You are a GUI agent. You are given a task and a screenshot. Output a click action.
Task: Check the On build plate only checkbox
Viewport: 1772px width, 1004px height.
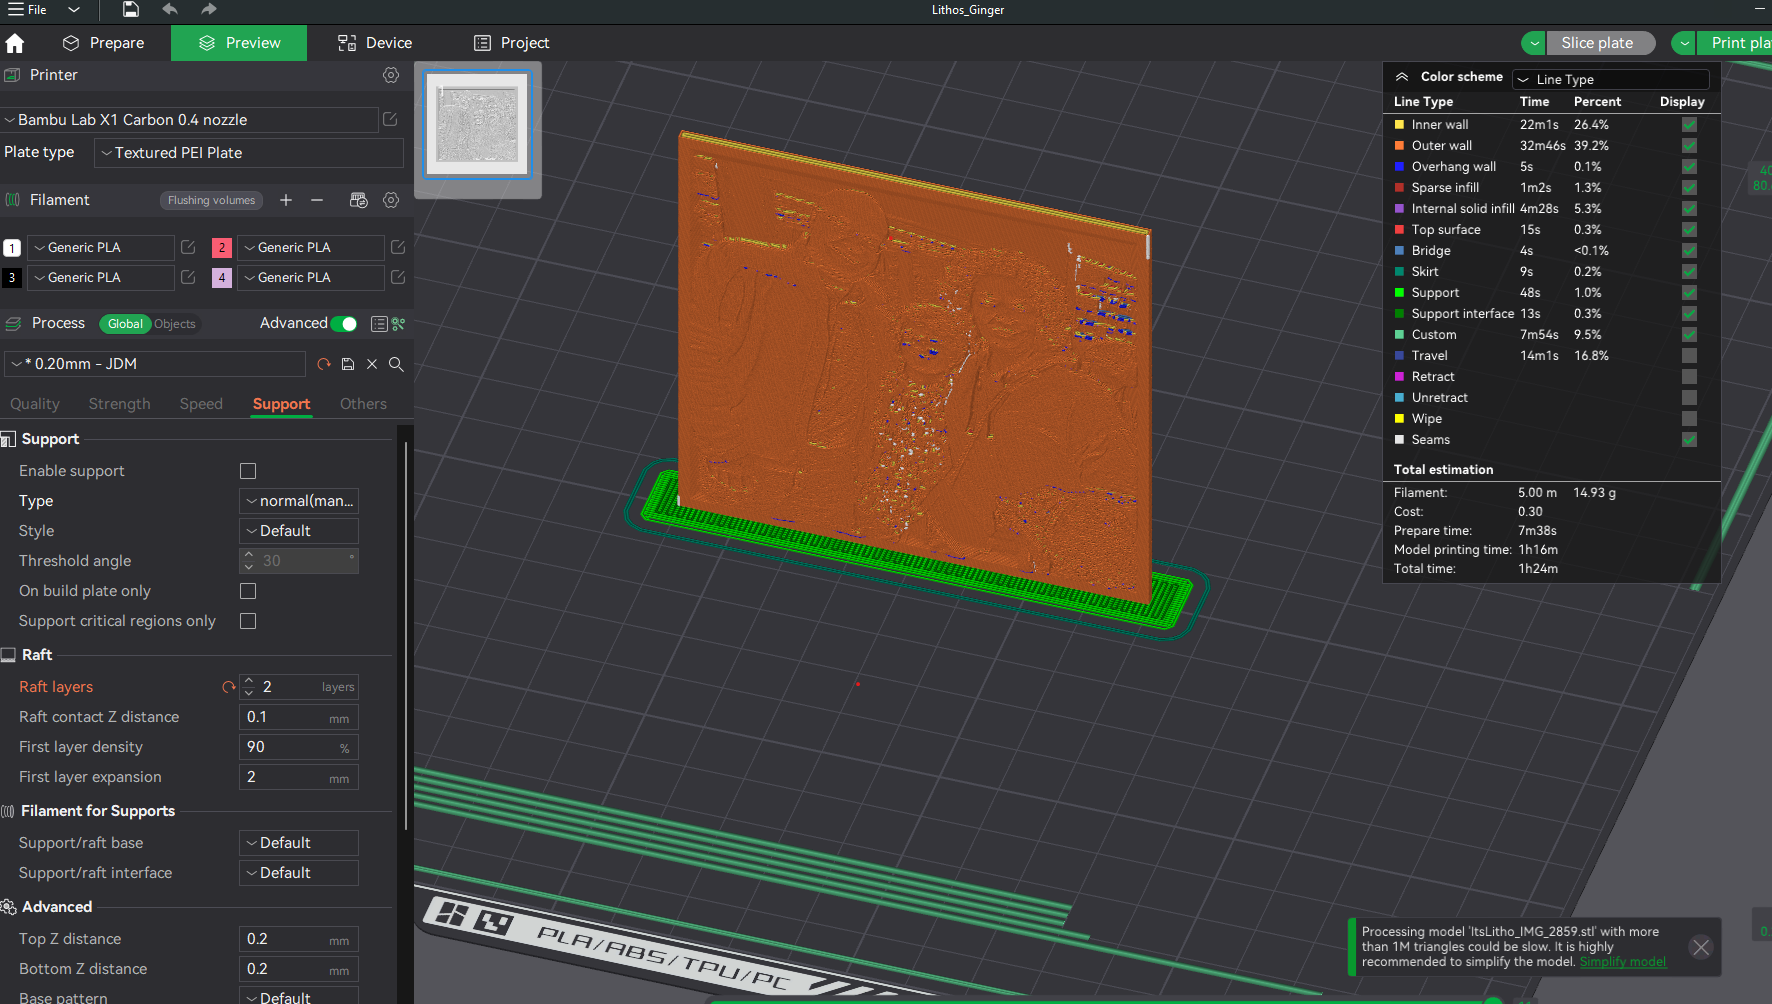[x=247, y=591]
